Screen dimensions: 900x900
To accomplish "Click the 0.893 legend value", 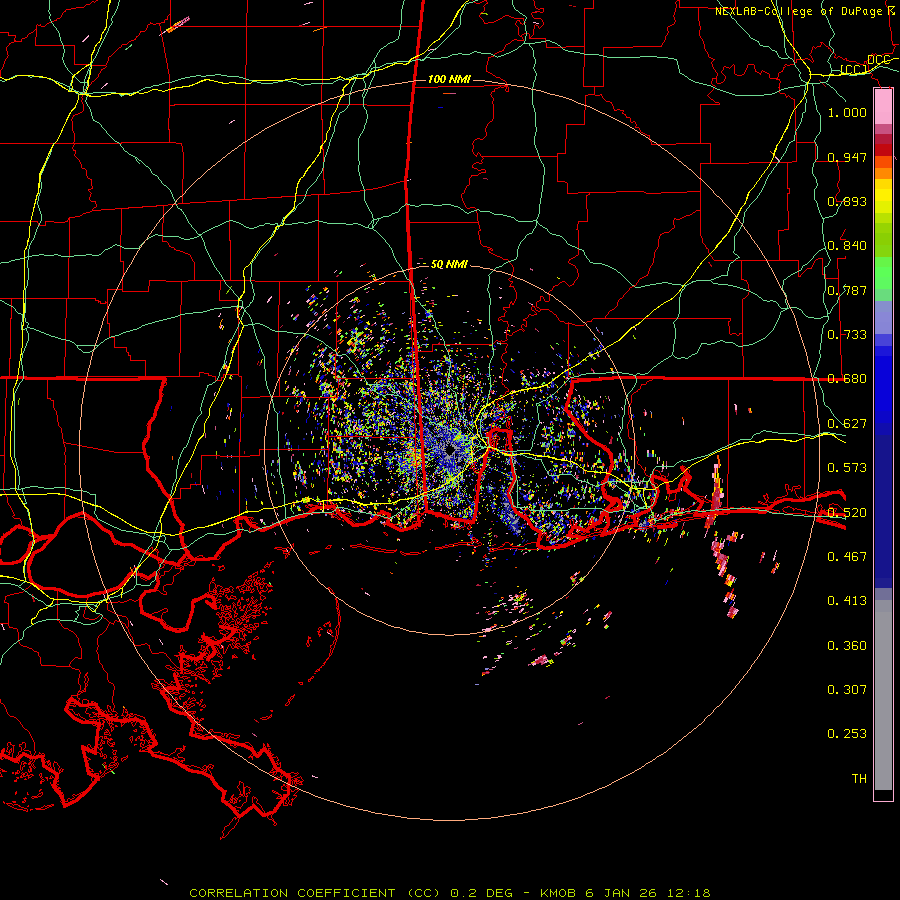I will click(x=847, y=201).
